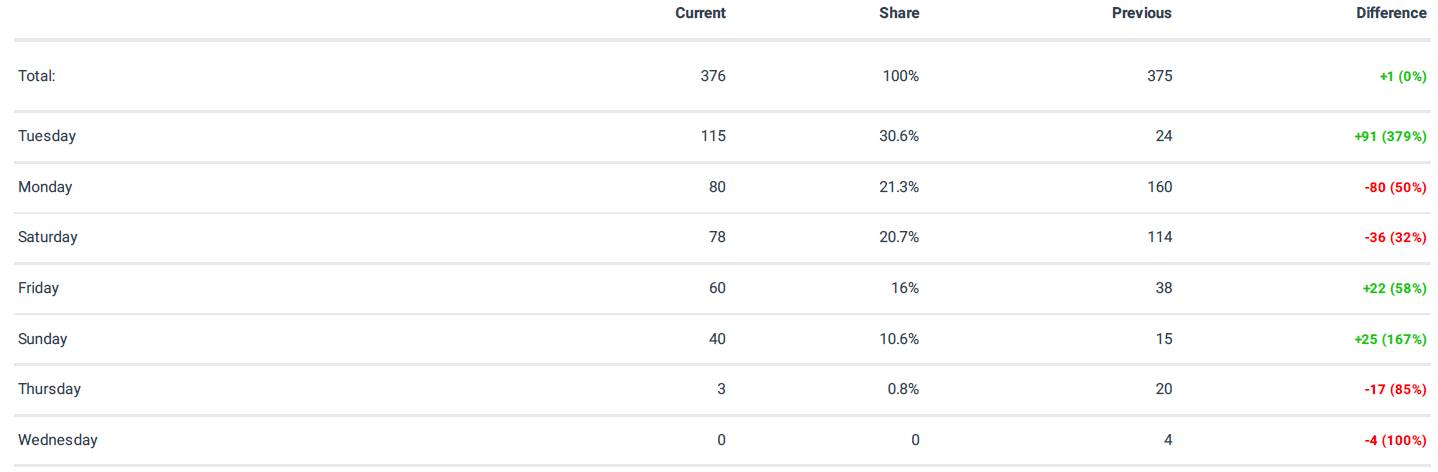This screenshot has width=1438, height=472.
Task: Select the Total: row label
Action: pos(37,76)
